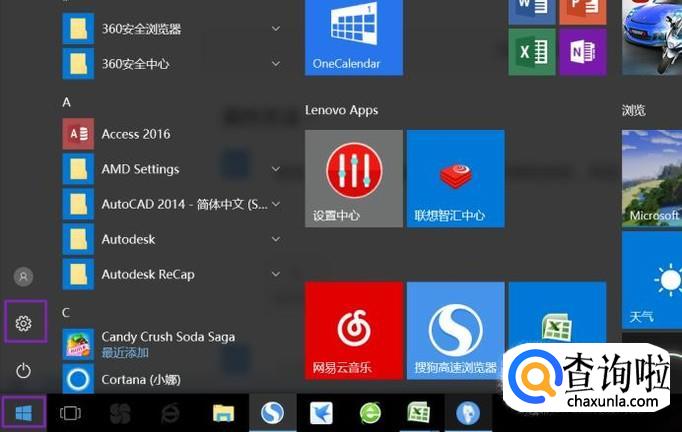Open the 网易云音乐 tile
682x432 pixels.
coord(354,331)
